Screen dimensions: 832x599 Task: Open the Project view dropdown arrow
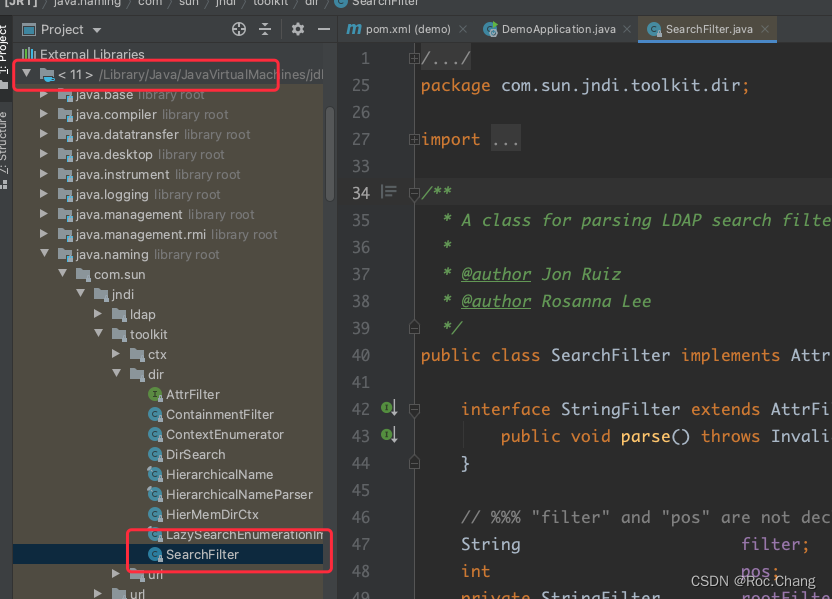pos(97,30)
